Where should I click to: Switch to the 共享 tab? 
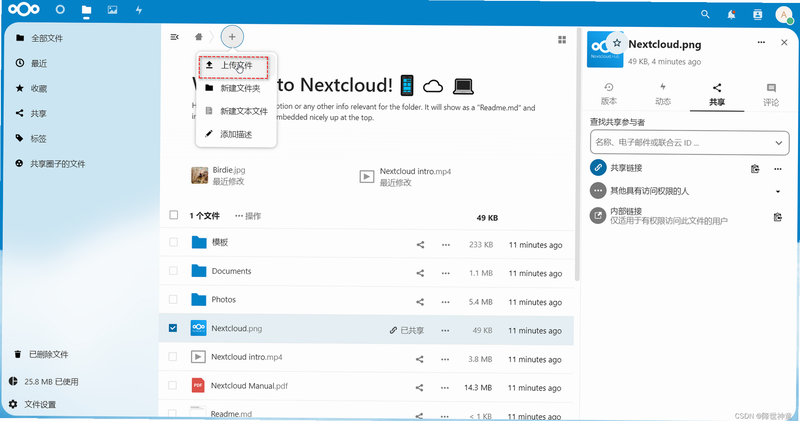pyautogui.click(x=717, y=94)
